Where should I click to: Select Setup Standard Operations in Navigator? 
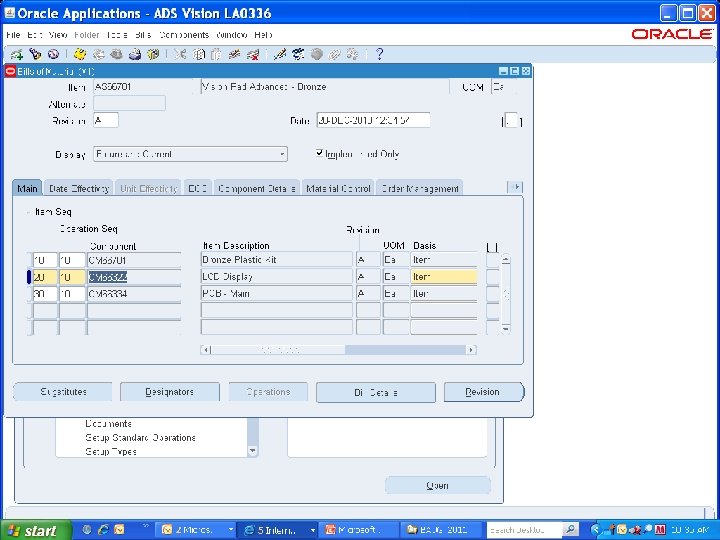[x=141, y=438]
